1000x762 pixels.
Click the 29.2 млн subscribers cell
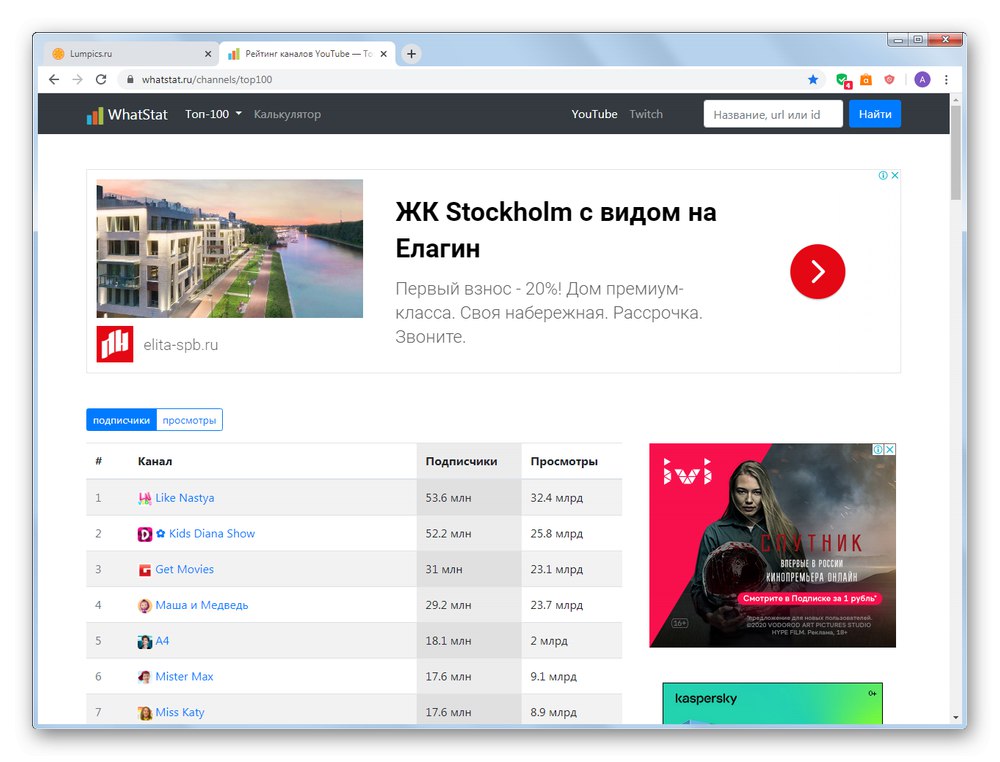click(x=469, y=605)
